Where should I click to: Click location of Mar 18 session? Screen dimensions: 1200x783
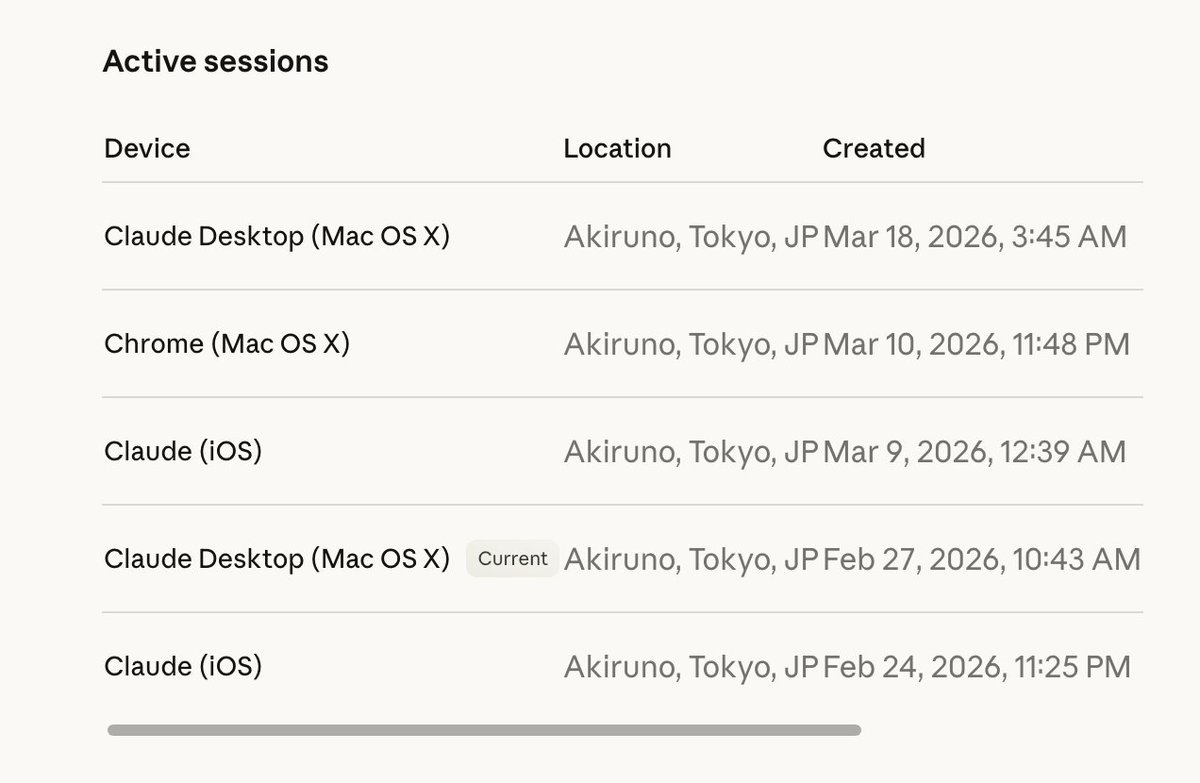(x=691, y=237)
